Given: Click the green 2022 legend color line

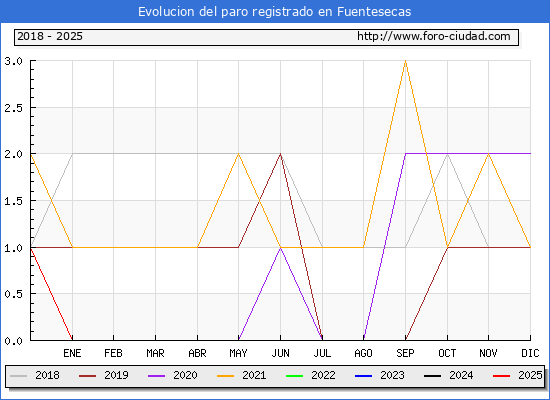Looking at the screenshot, I should click(295, 376).
